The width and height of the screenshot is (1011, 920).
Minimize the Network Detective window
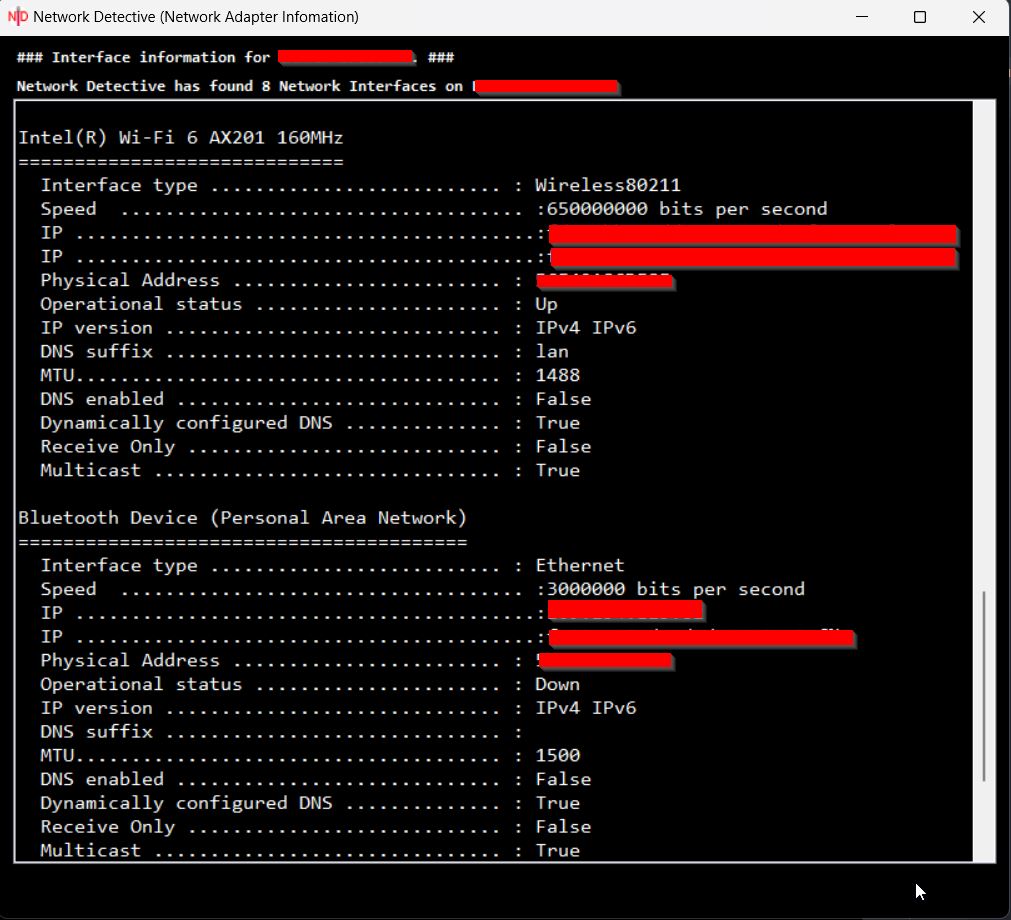(861, 17)
